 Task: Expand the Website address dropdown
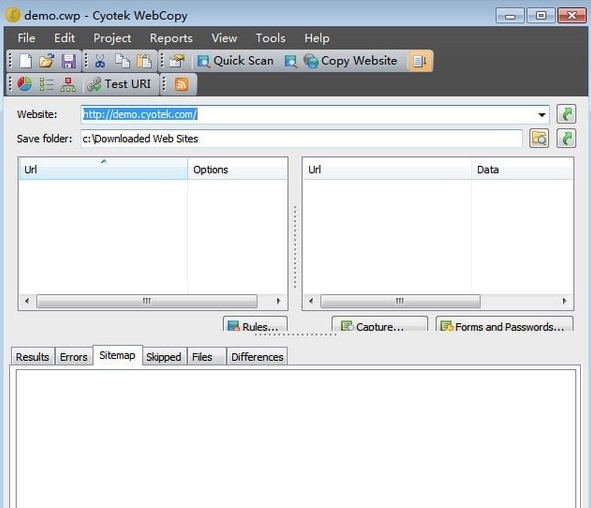pos(542,115)
